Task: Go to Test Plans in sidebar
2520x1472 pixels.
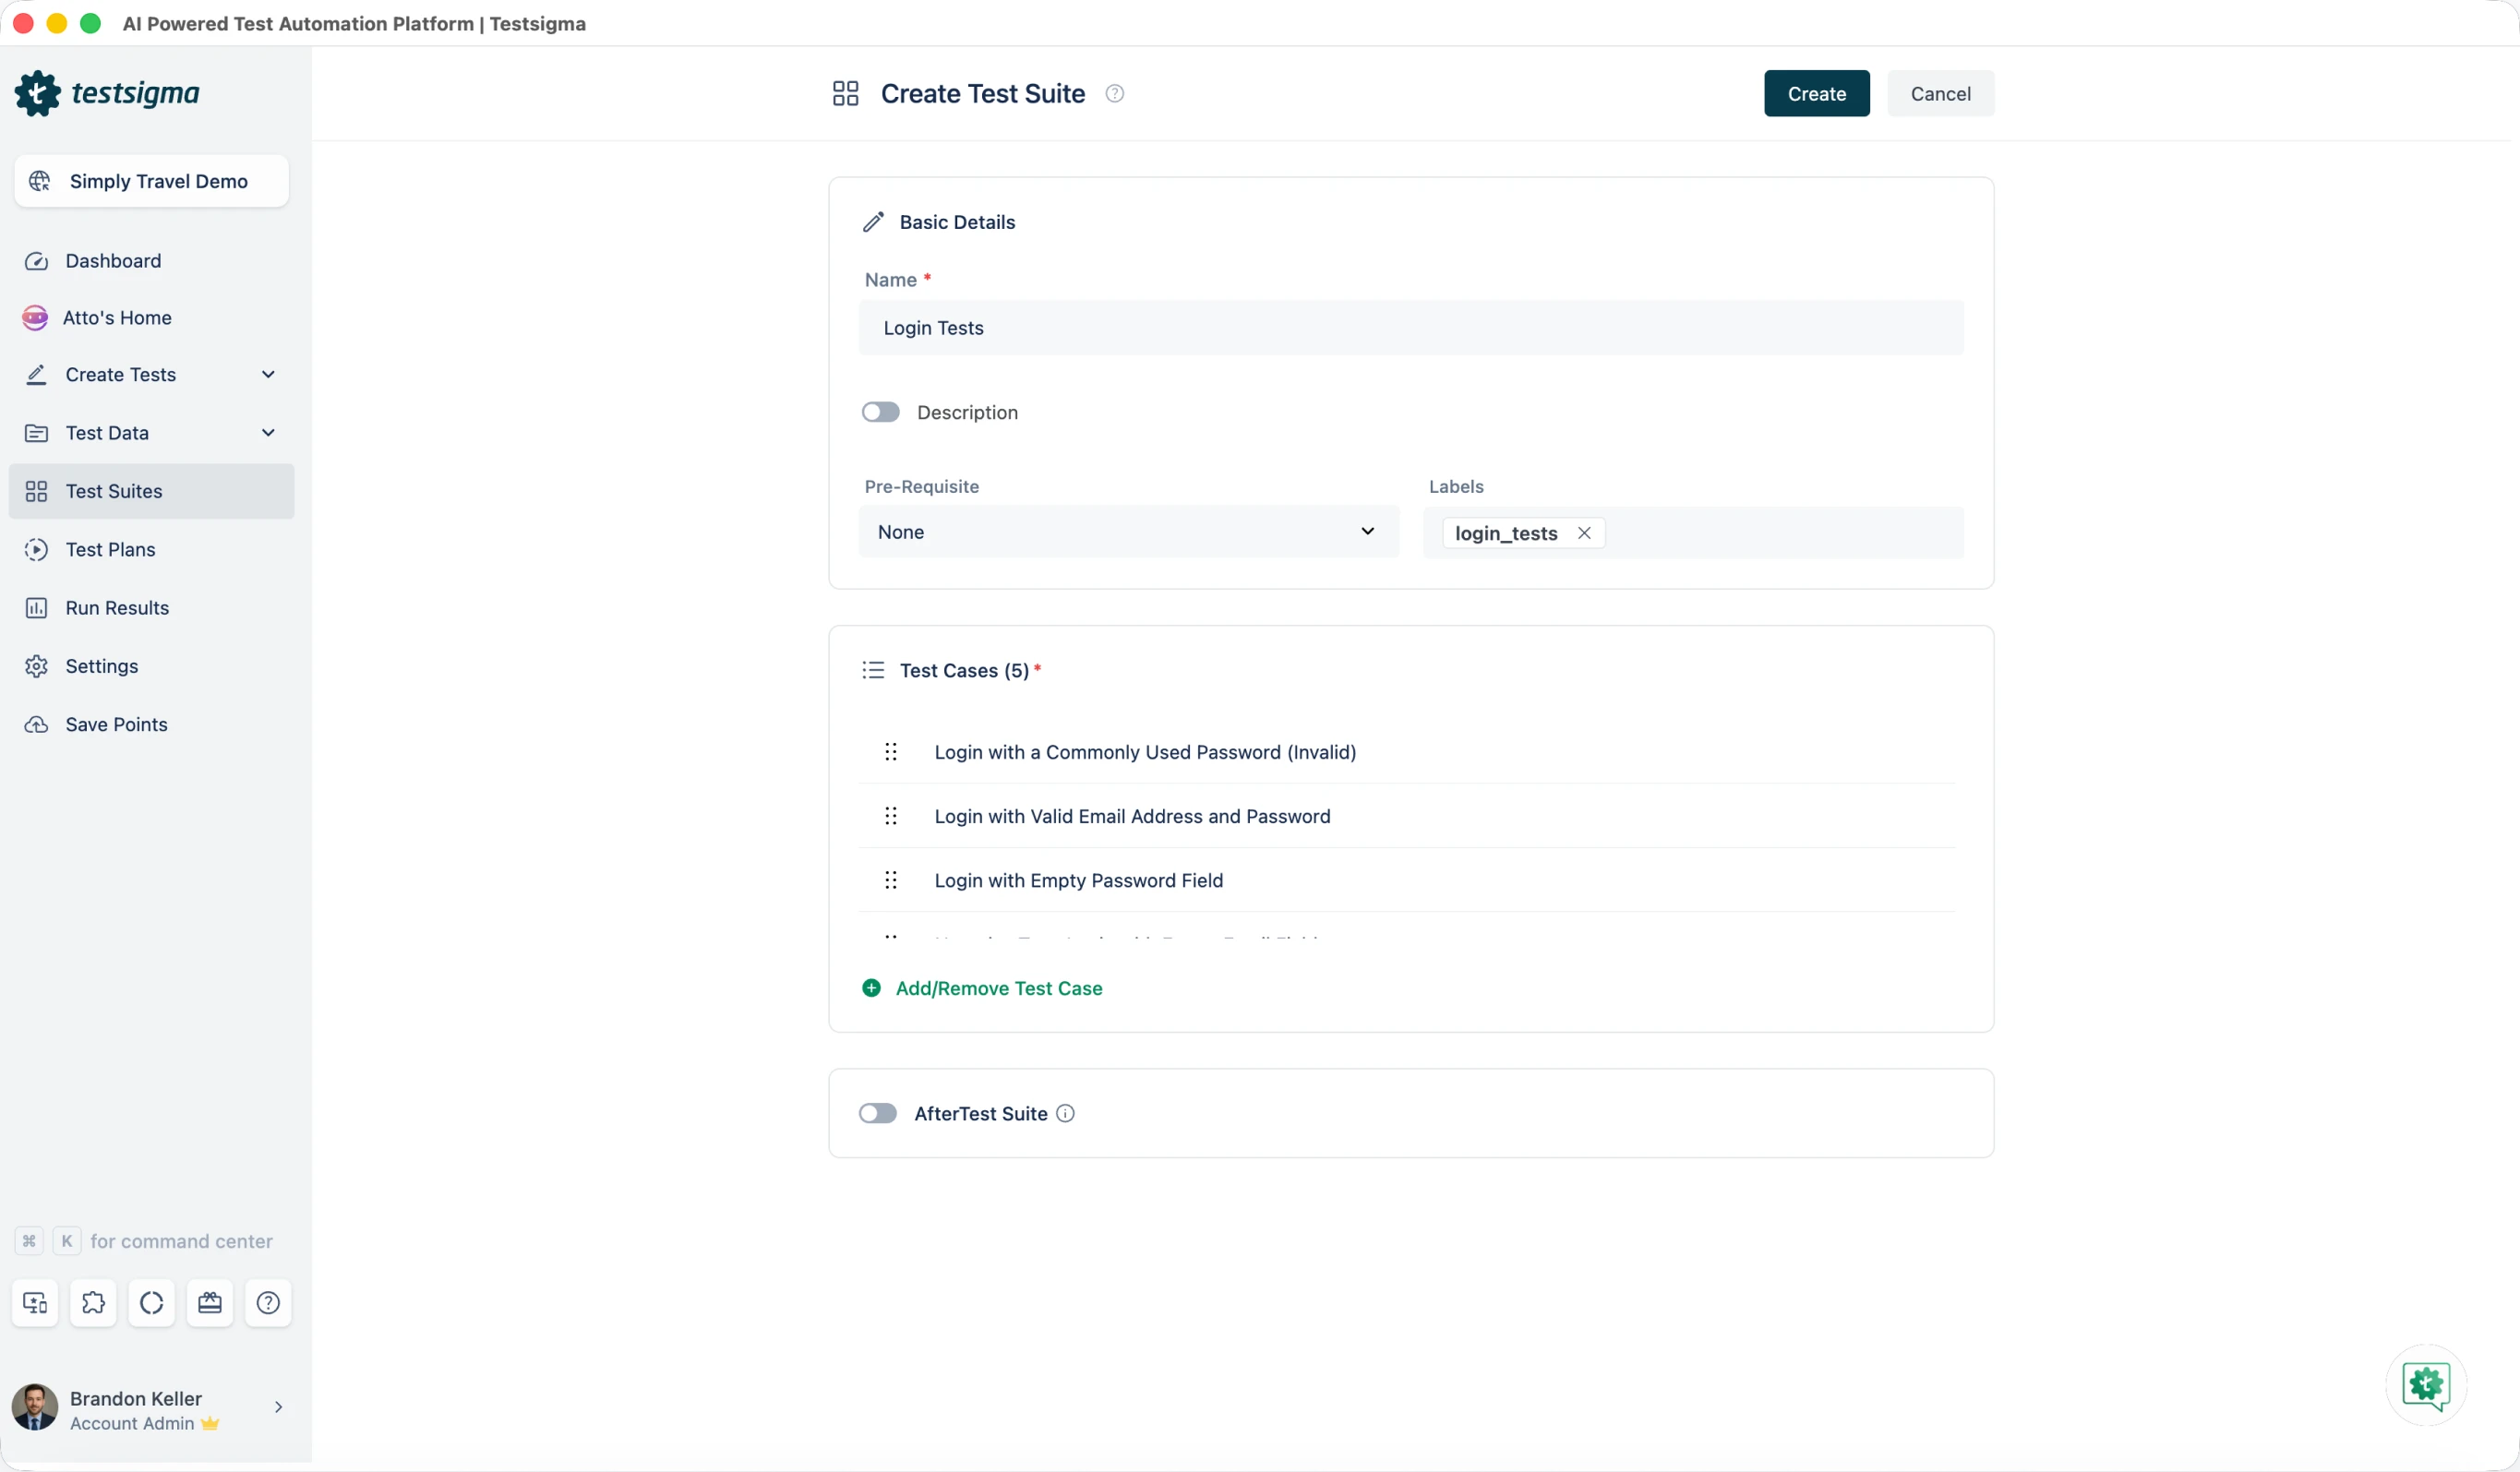Action: (110, 549)
